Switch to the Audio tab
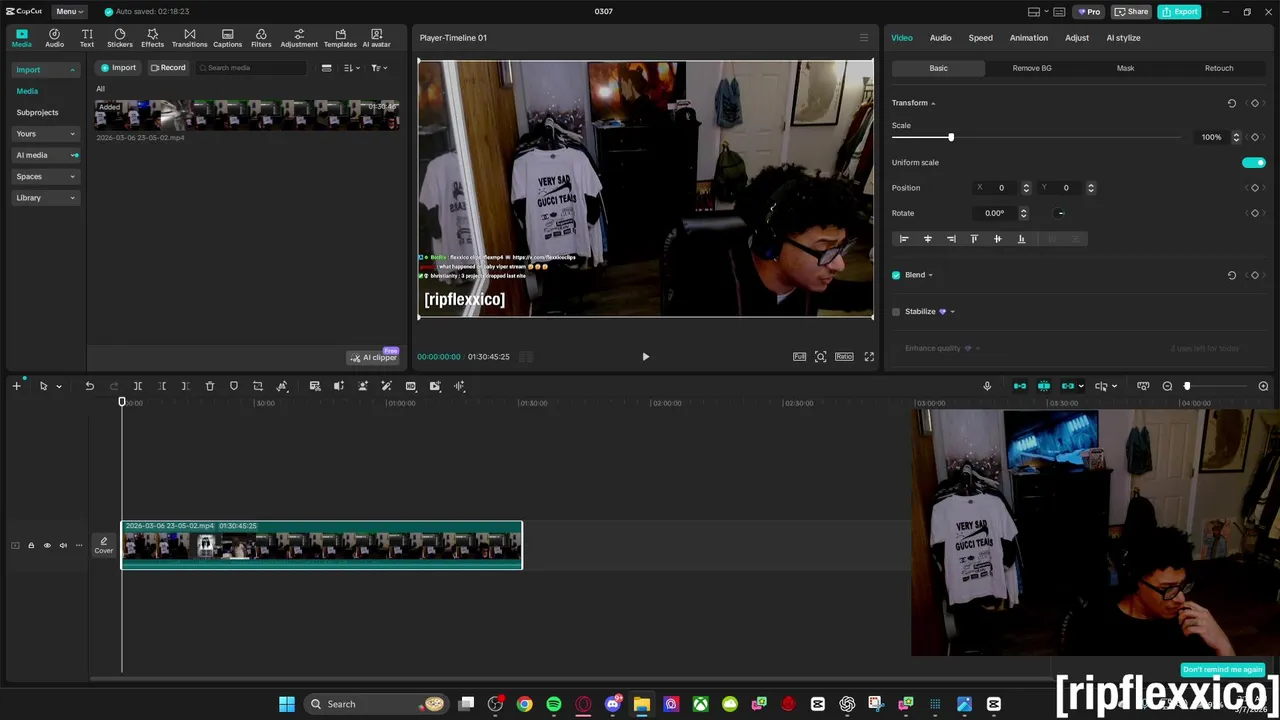 pos(940,38)
